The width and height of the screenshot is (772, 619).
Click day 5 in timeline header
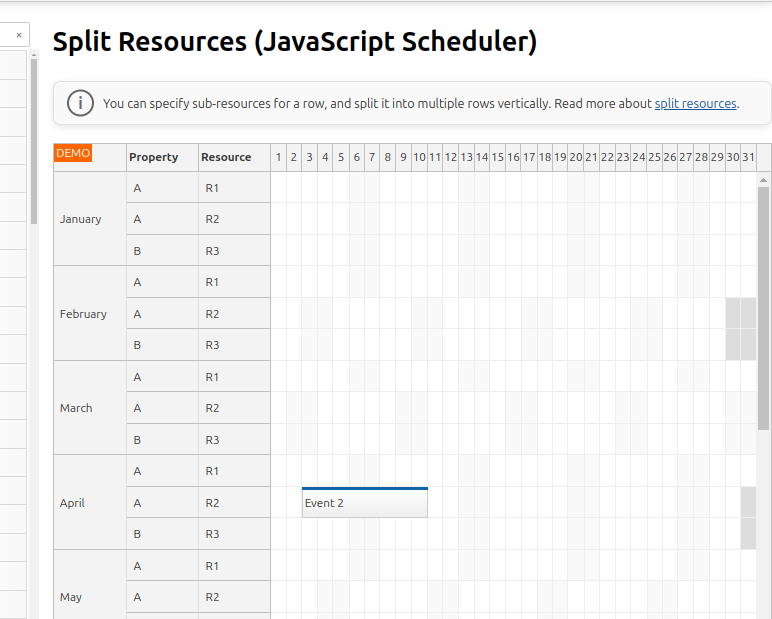[341, 157]
